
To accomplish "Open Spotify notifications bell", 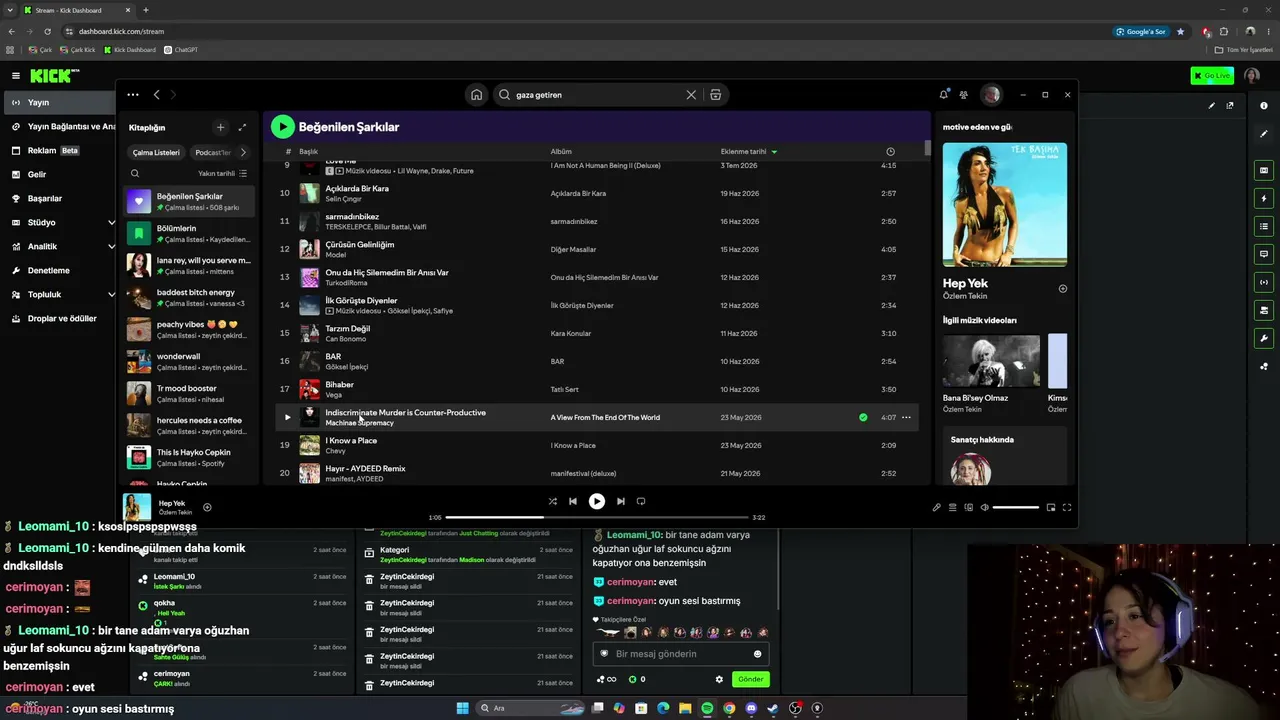I will coord(943,95).
